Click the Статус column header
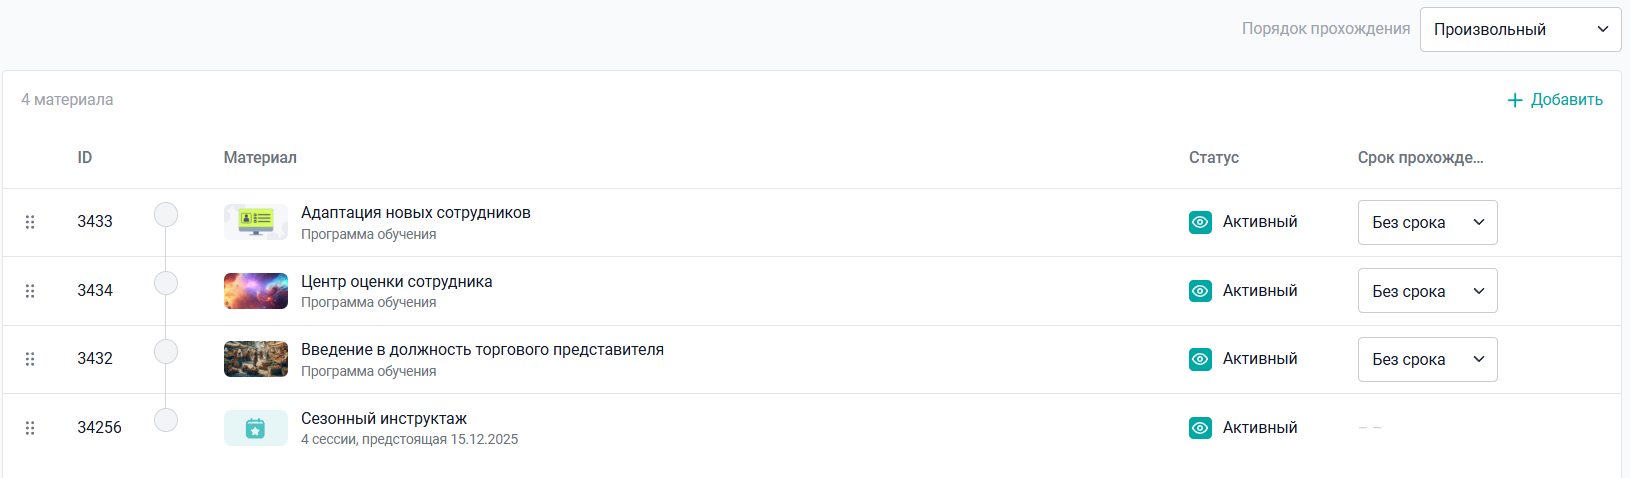This screenshot has height=478, width=1630. [x=1214, y=158]
